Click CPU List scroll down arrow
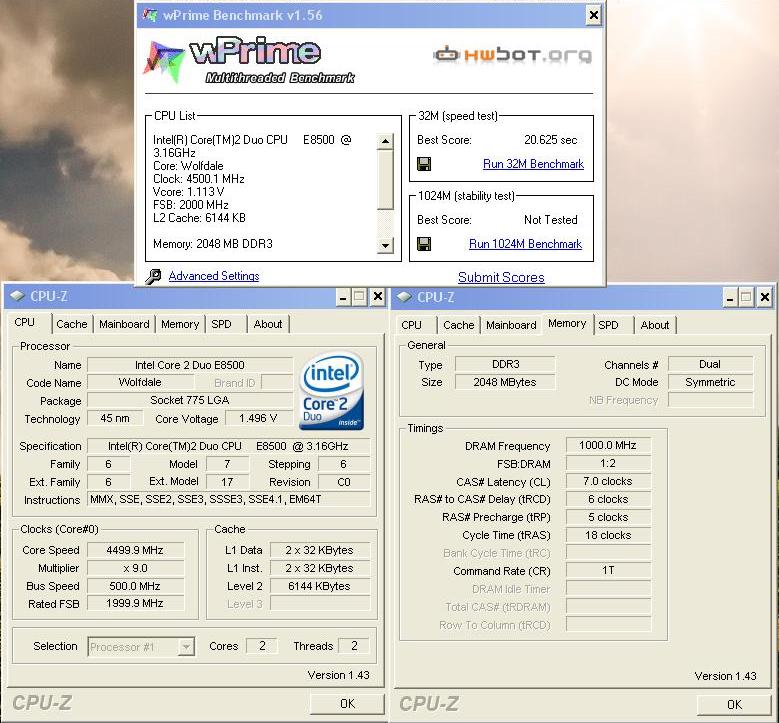The height and width of the screenshot is (723, 779). (385, 245)
